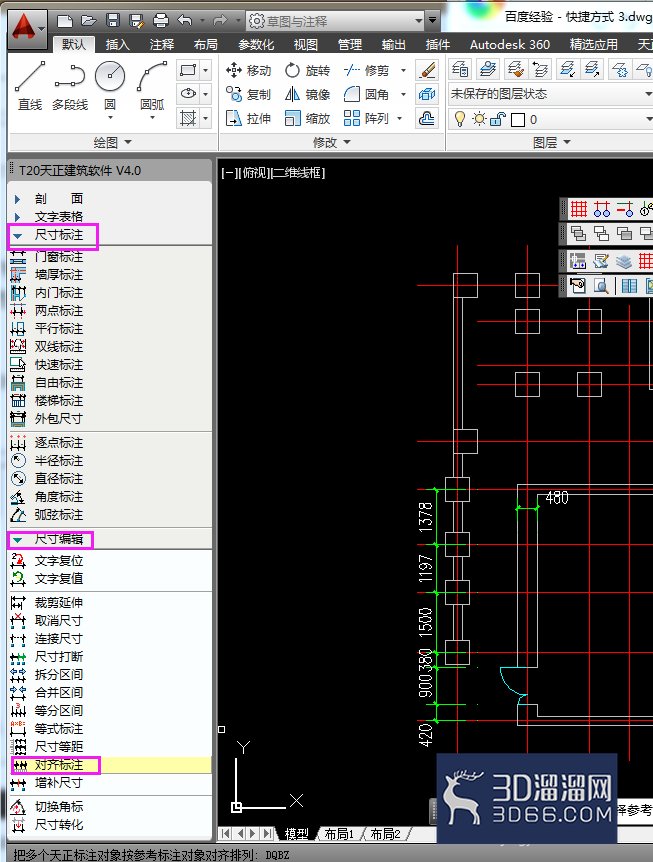Expand the 文字表格 section
Image resolution: width=653 pixels, height=862 pixels.
tap(18, 217)
